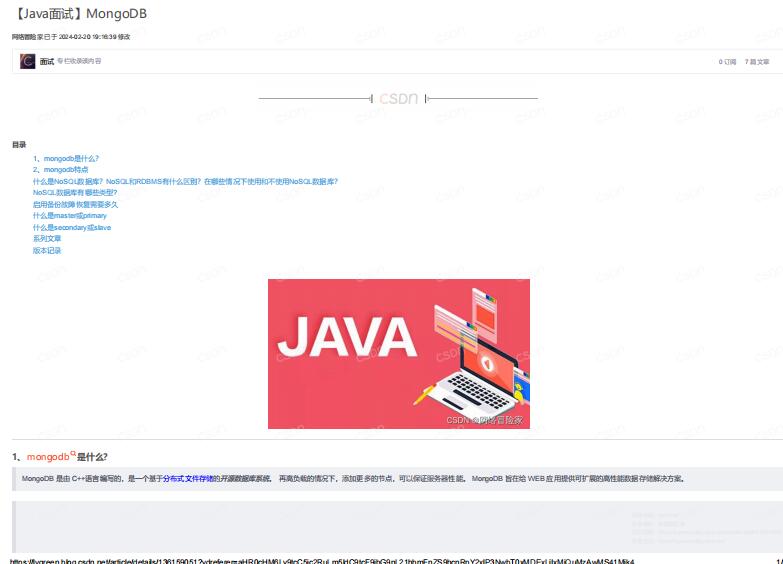Click the 0 订阅 subscriber count
Screen dimensions: 783x564
tap(727, 62)
